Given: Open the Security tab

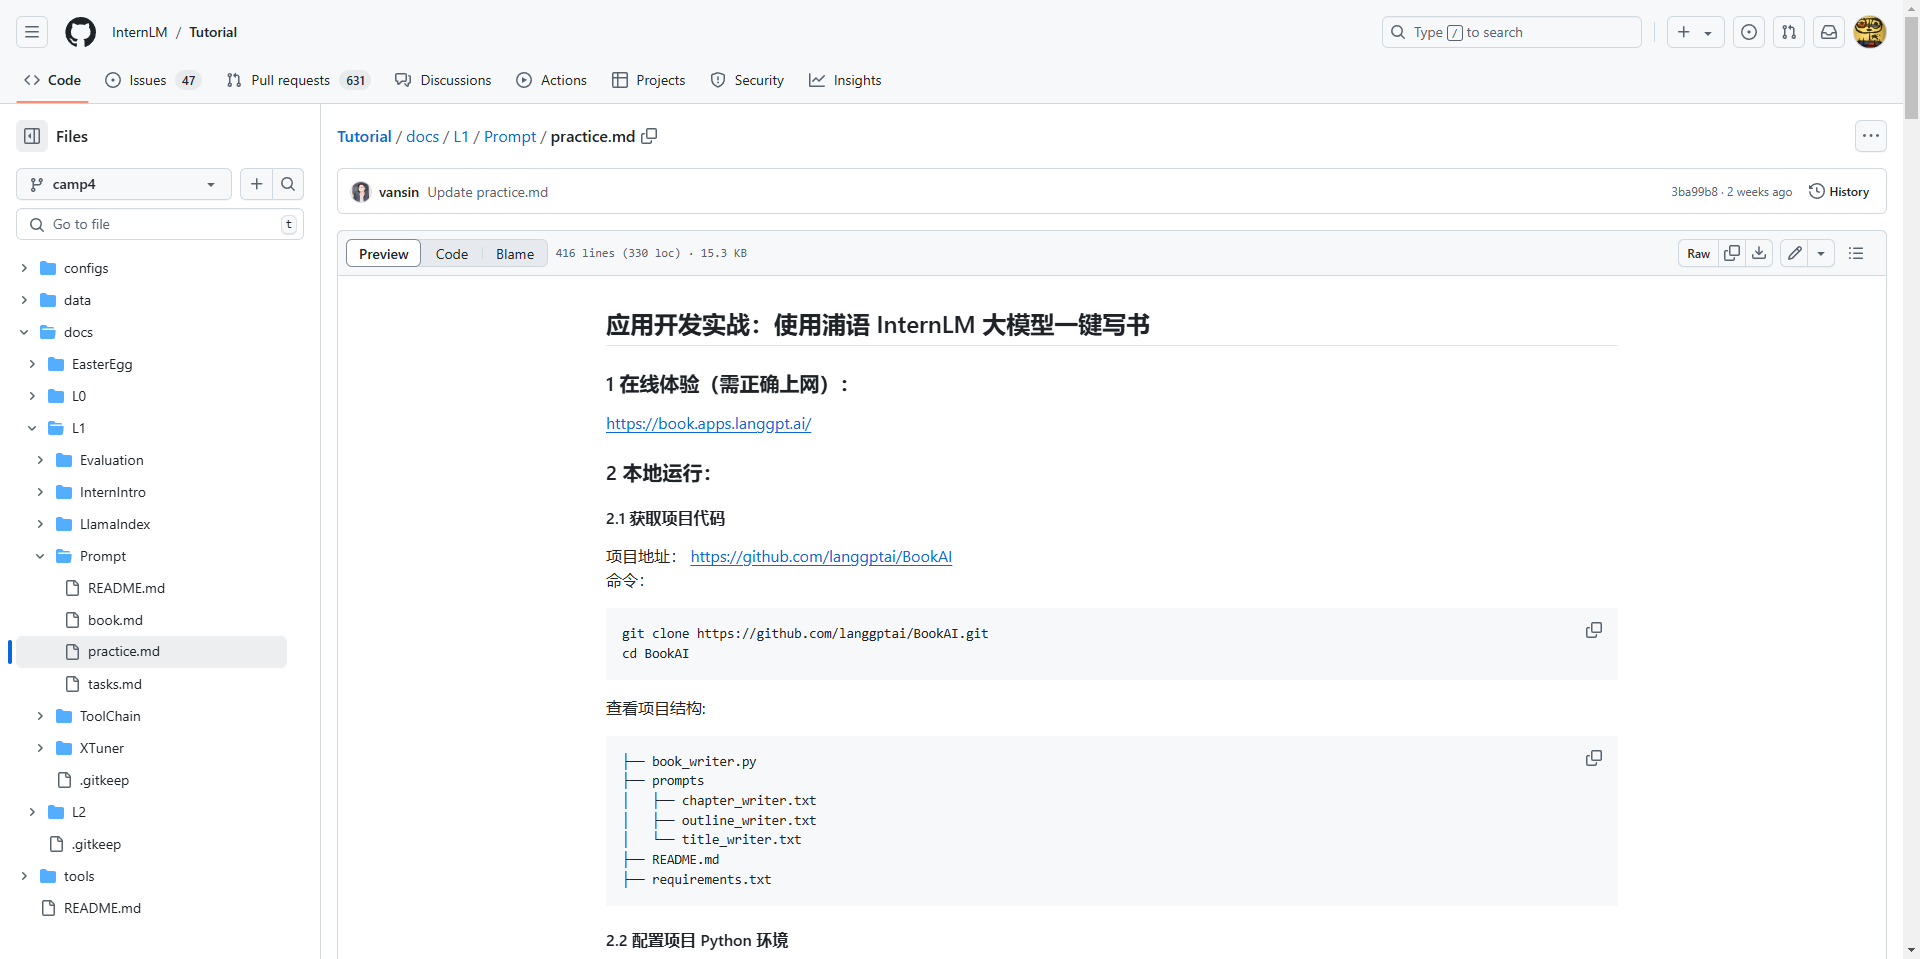Looking at the screenshot, I should point(747,80).
